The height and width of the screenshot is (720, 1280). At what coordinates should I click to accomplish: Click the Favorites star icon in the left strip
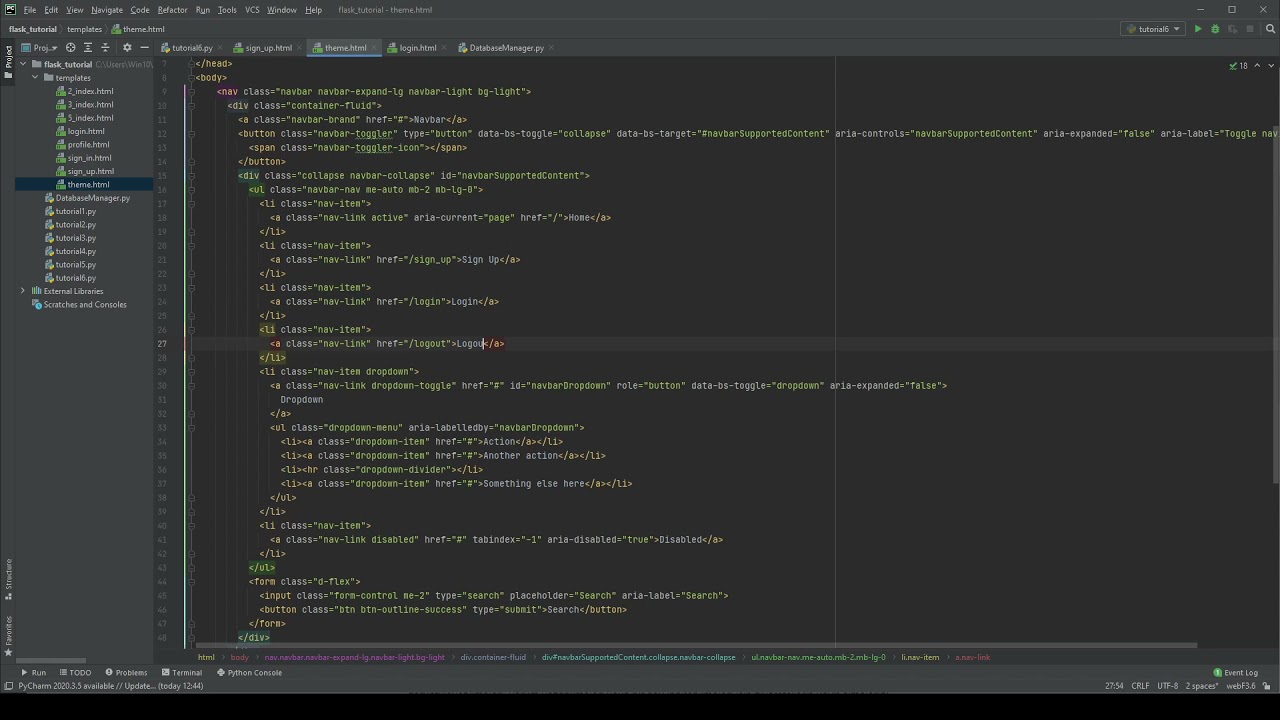(x=8, y=653)
